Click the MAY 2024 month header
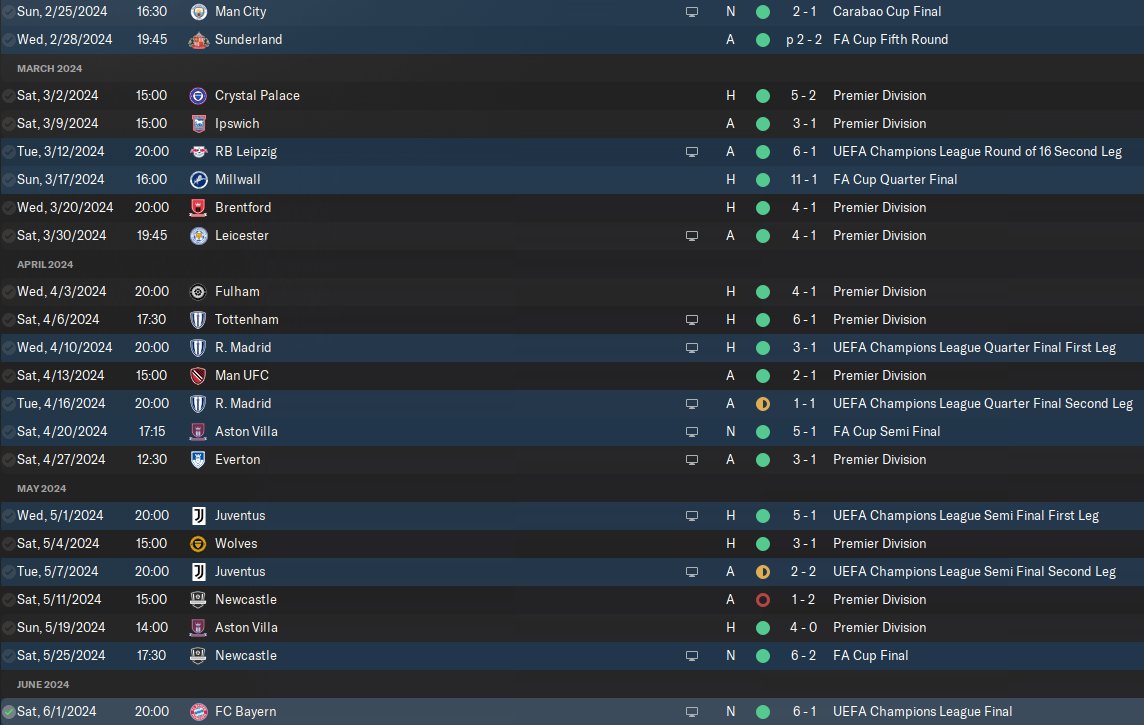The width and height of the screenshot is (1144, 725). 41,488
